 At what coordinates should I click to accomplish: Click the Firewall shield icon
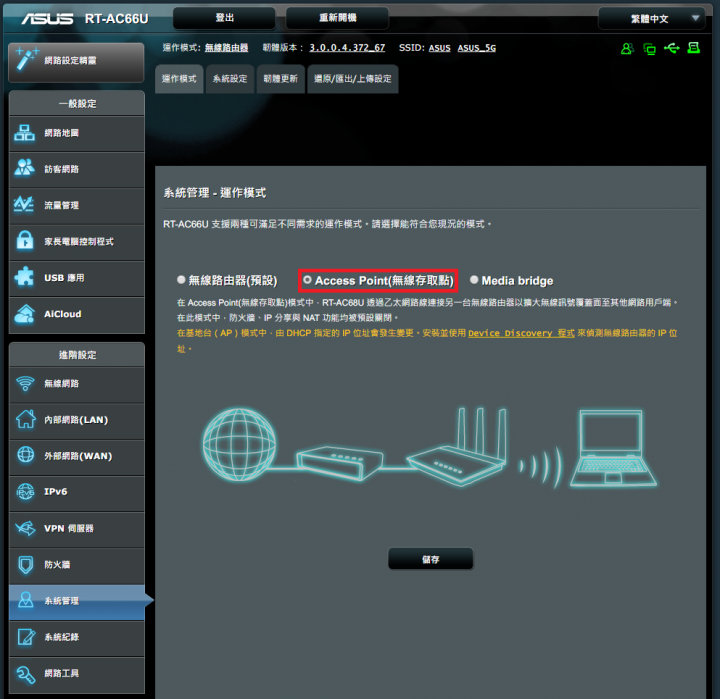tap(26, 565)
